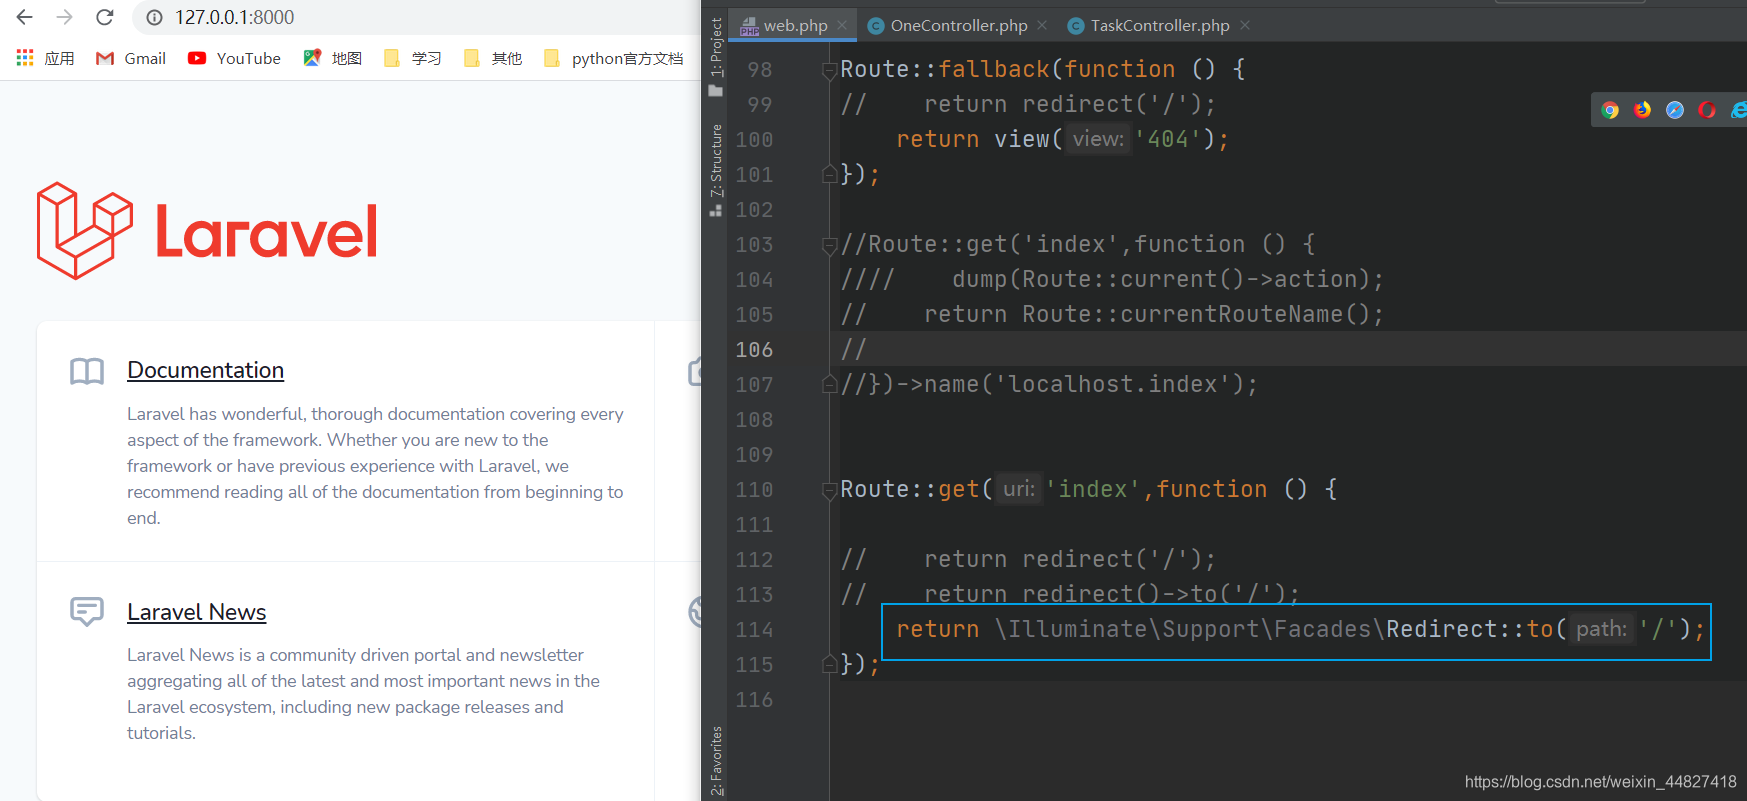Close the web.php tab

coord(843,25)
